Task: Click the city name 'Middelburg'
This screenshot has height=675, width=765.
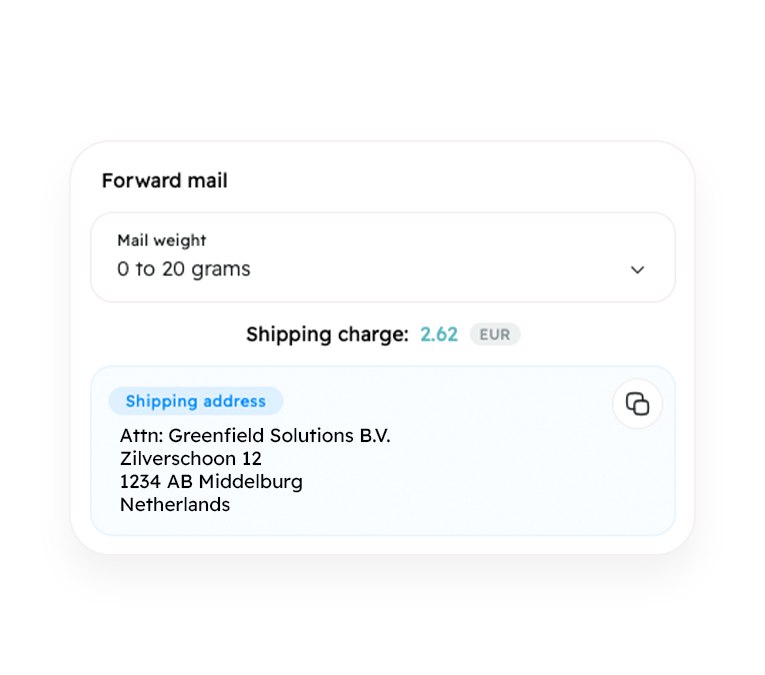Action: click(251, 482)
